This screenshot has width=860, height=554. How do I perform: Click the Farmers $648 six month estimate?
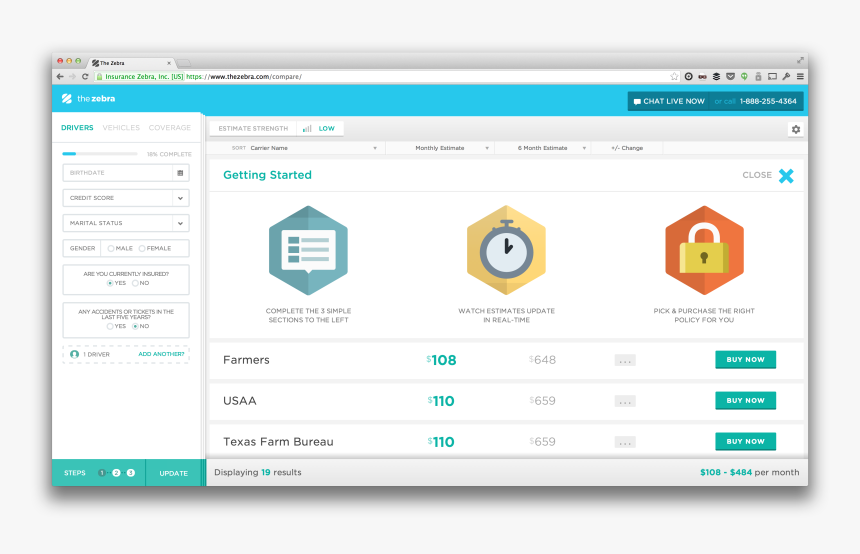click(x=542, y=360)
